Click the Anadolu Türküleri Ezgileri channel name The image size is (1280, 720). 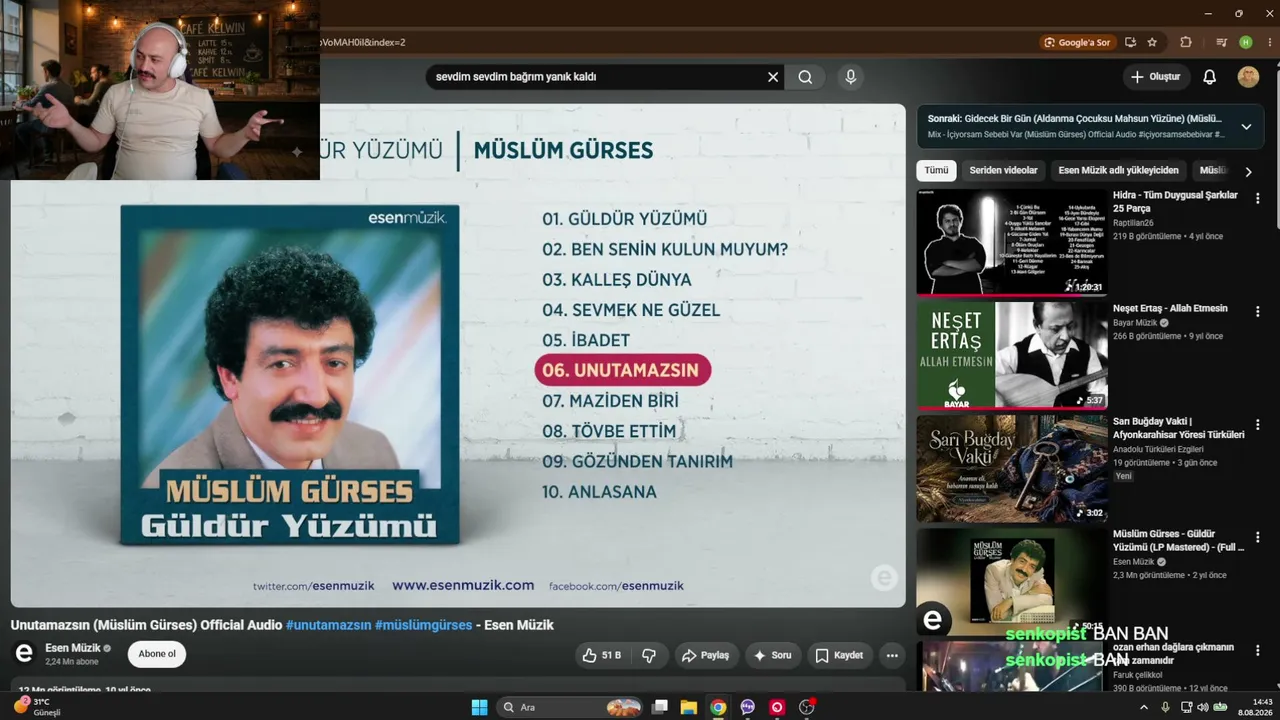tap(1158, 450)
